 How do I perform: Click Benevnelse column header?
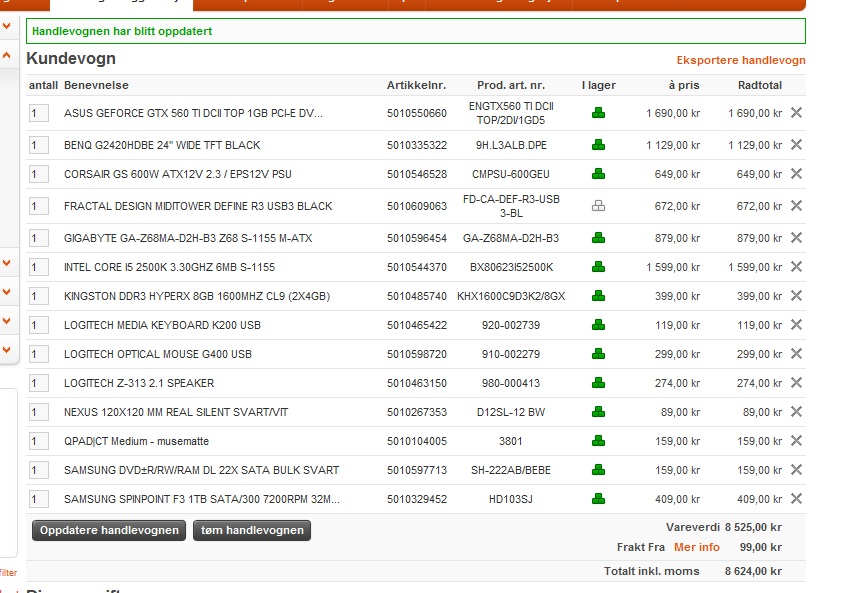point(96,85)
